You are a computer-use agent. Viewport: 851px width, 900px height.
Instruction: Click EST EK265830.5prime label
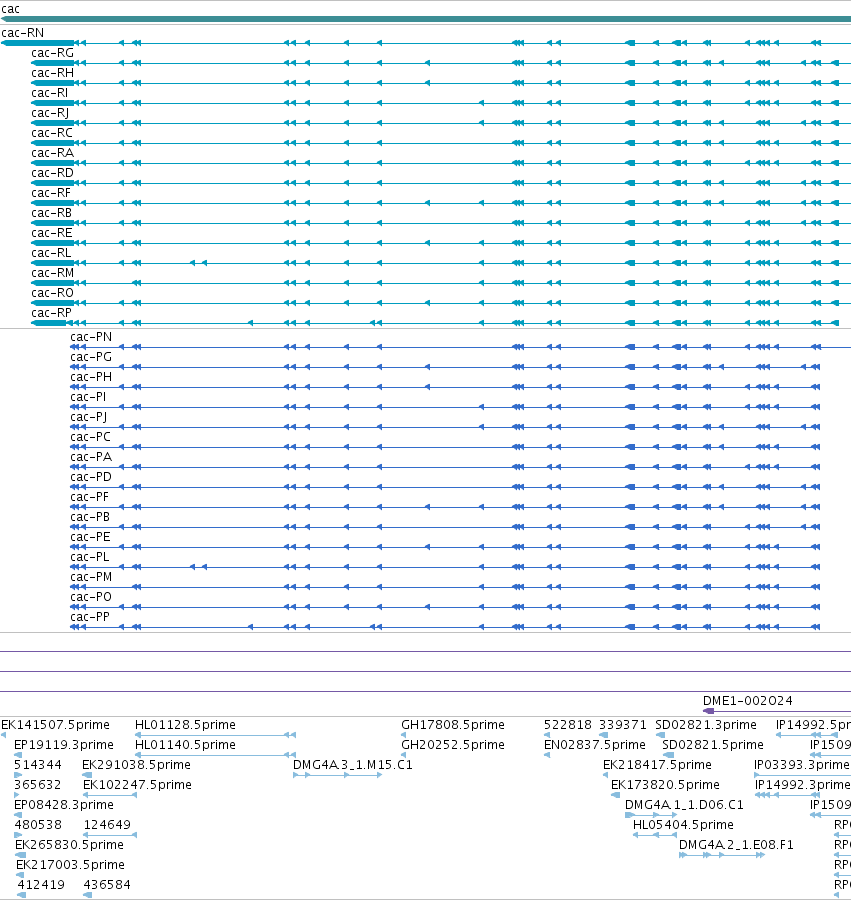pos(69,845)
